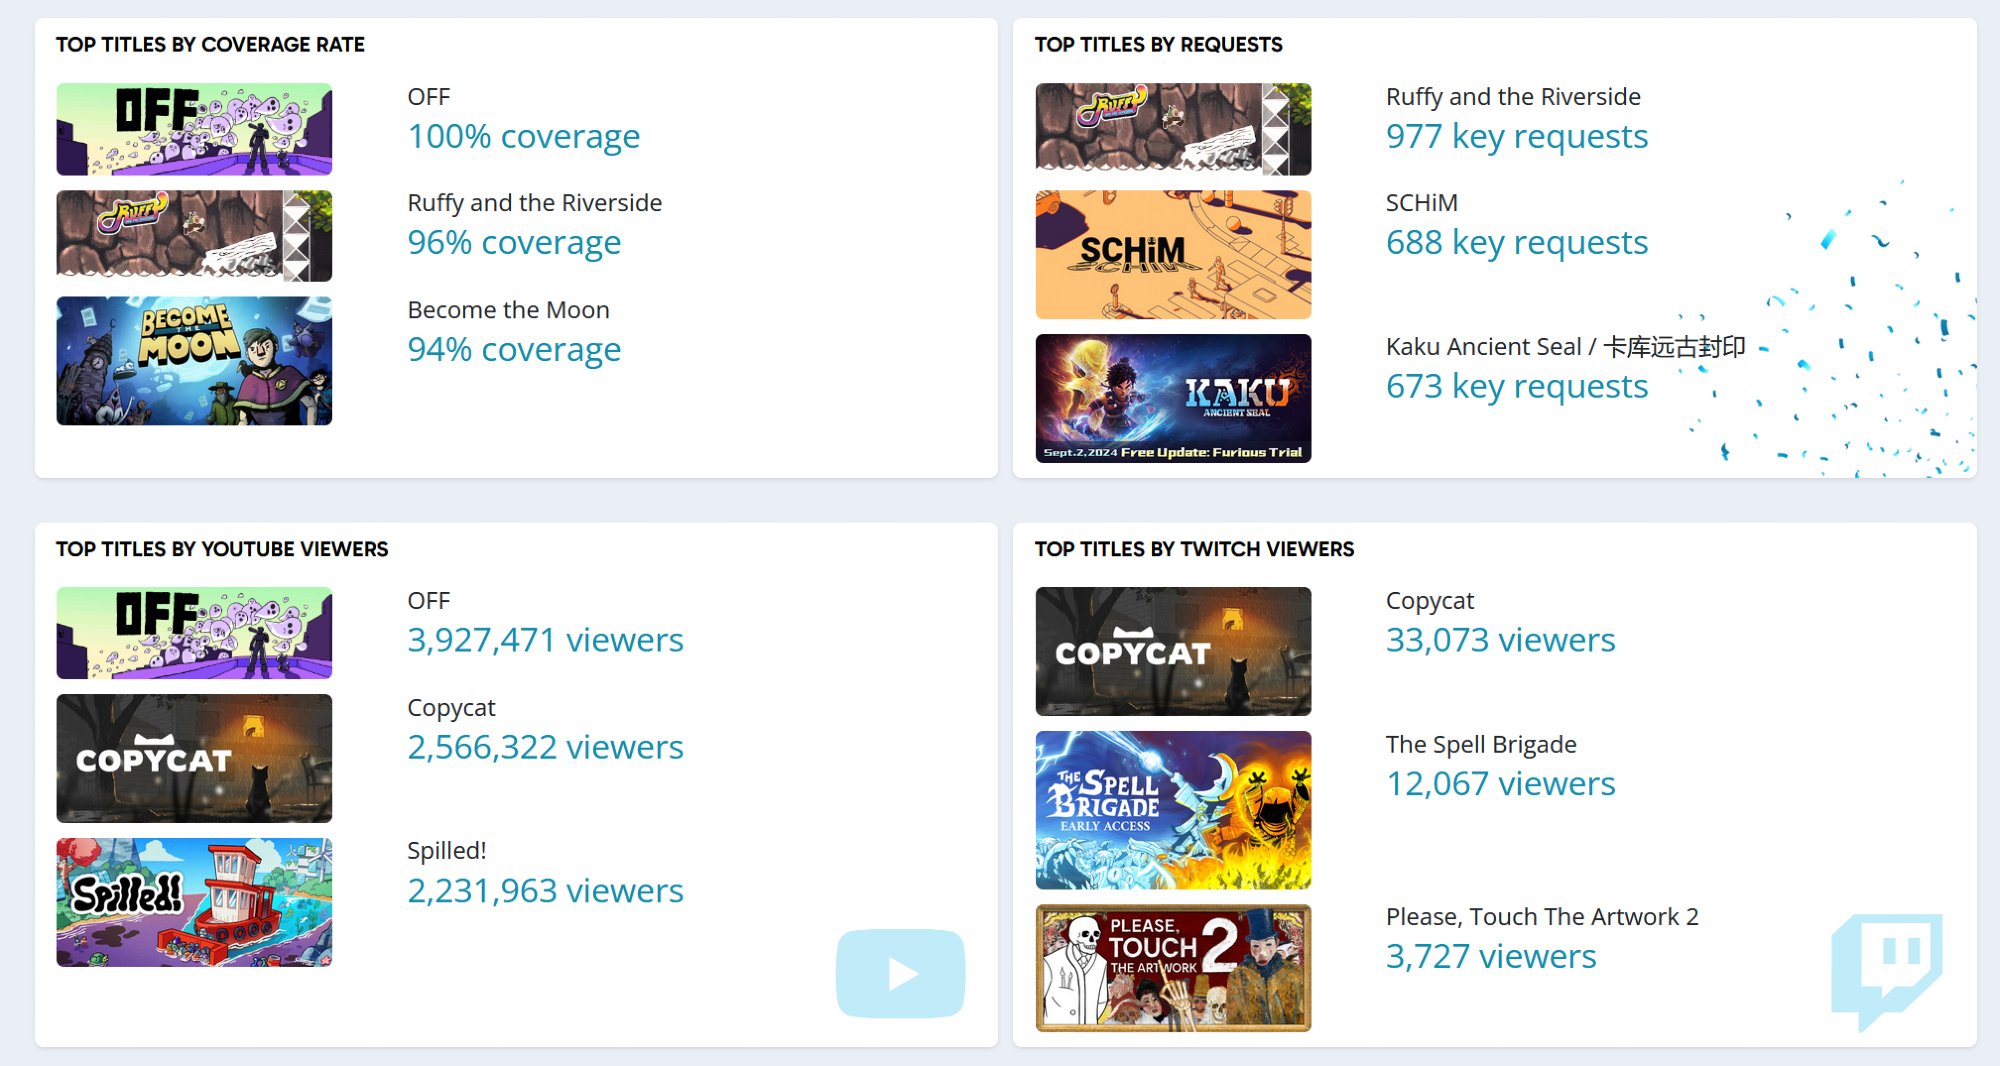Click Copycat thumbnail in YouTube viewers panel
Image resolution: width=2000 pixels, height=1066 pixels.
(x=194, y=758)
